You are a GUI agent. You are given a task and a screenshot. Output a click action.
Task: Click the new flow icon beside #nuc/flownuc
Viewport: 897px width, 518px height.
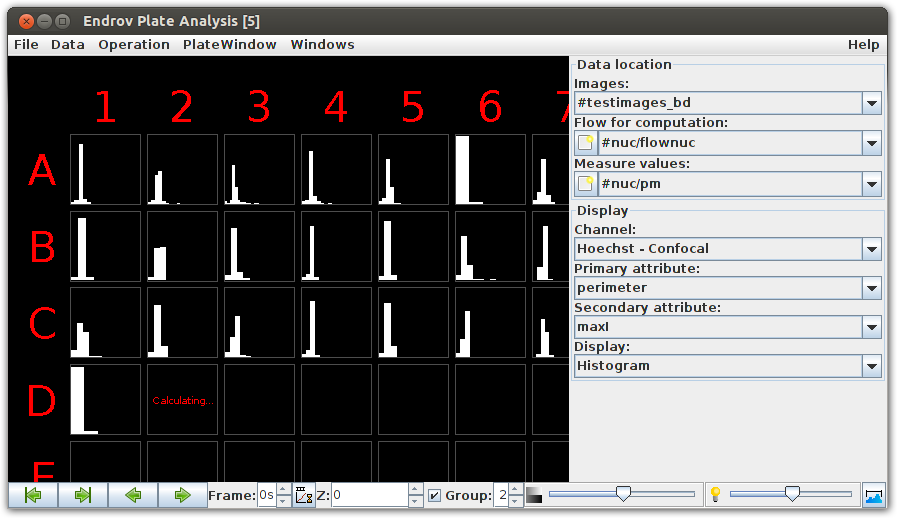click(x=585, y=143)
